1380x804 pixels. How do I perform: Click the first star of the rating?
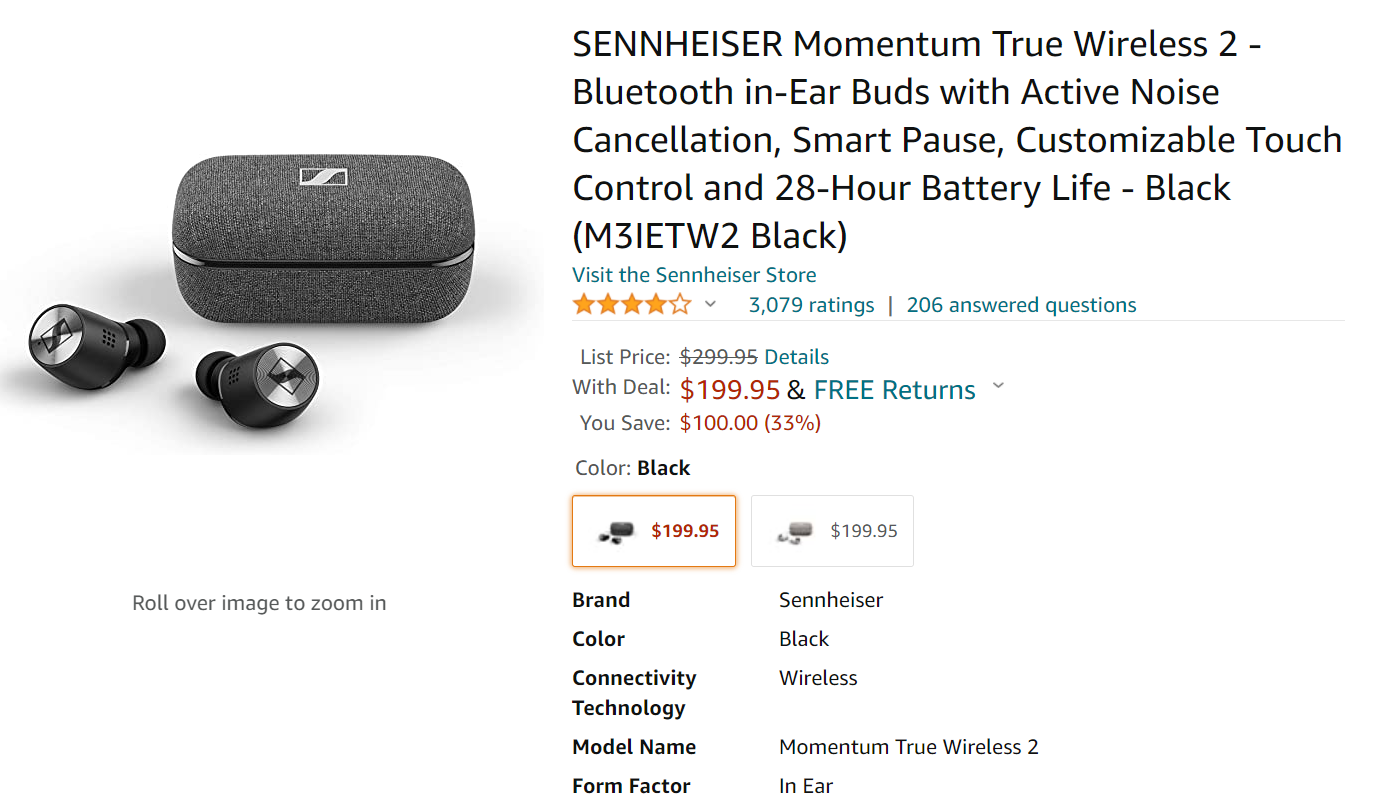[x=583, y=303]
